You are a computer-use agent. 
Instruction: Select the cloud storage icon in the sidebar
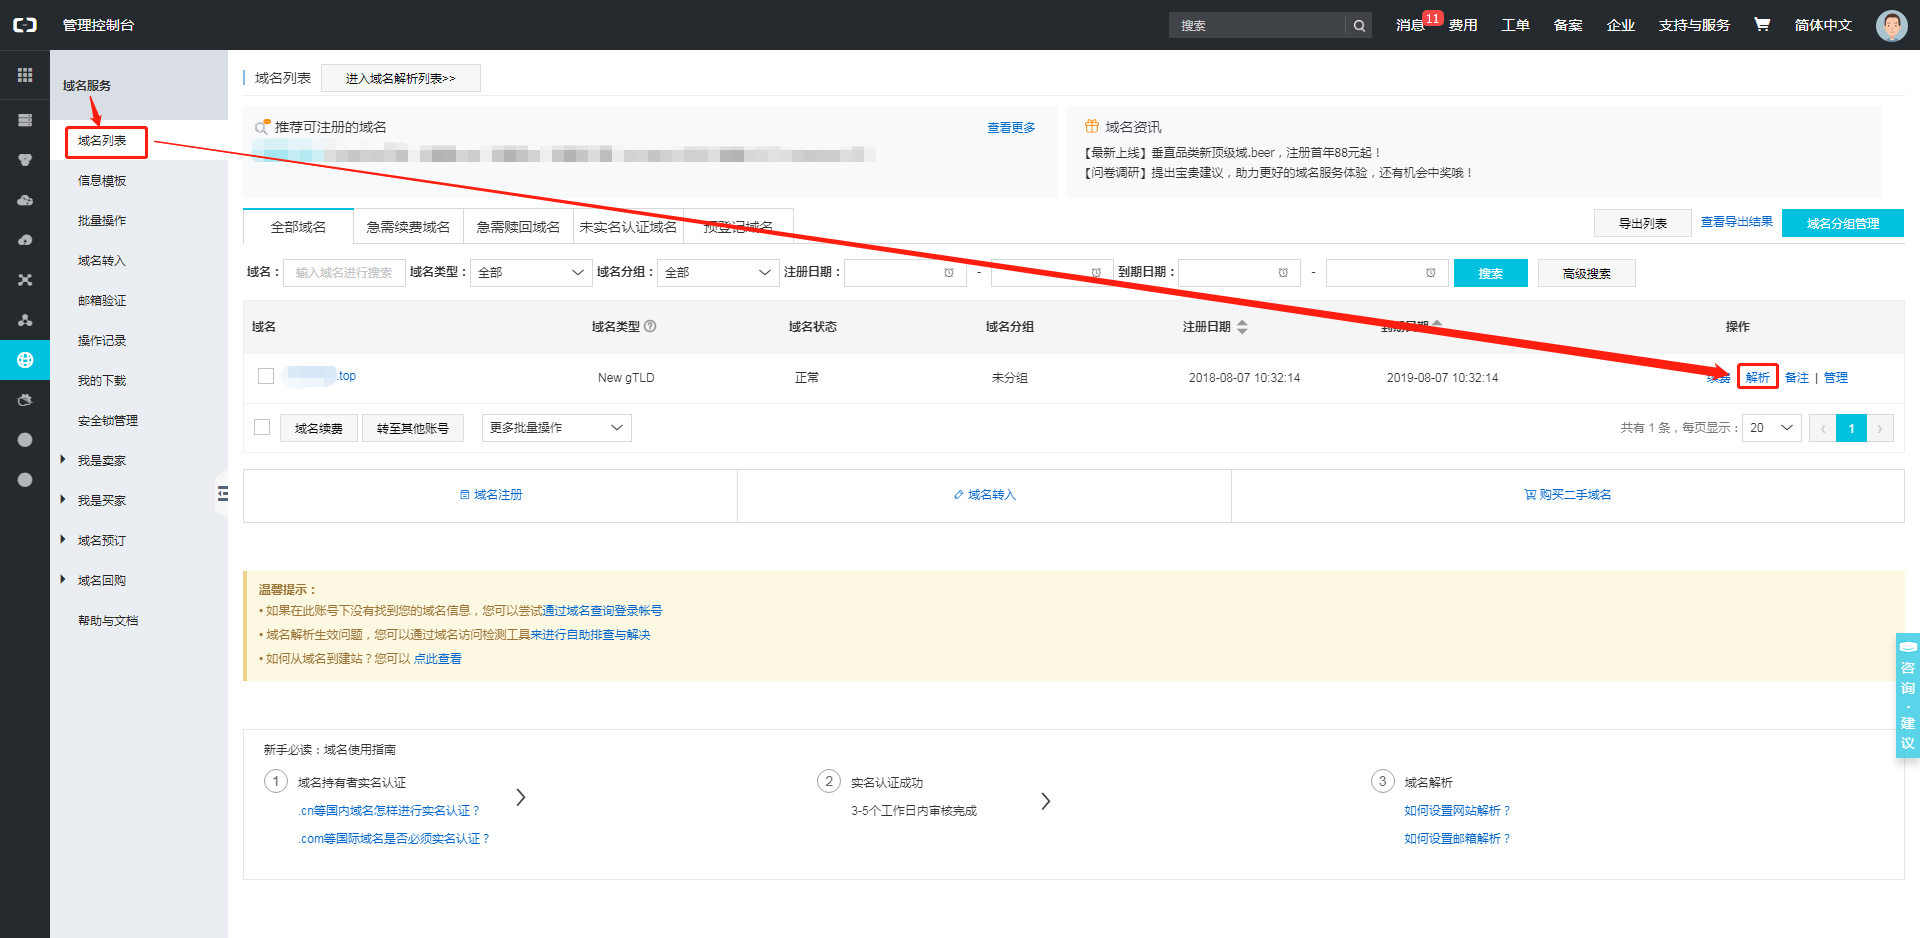(x=25, y=200)
